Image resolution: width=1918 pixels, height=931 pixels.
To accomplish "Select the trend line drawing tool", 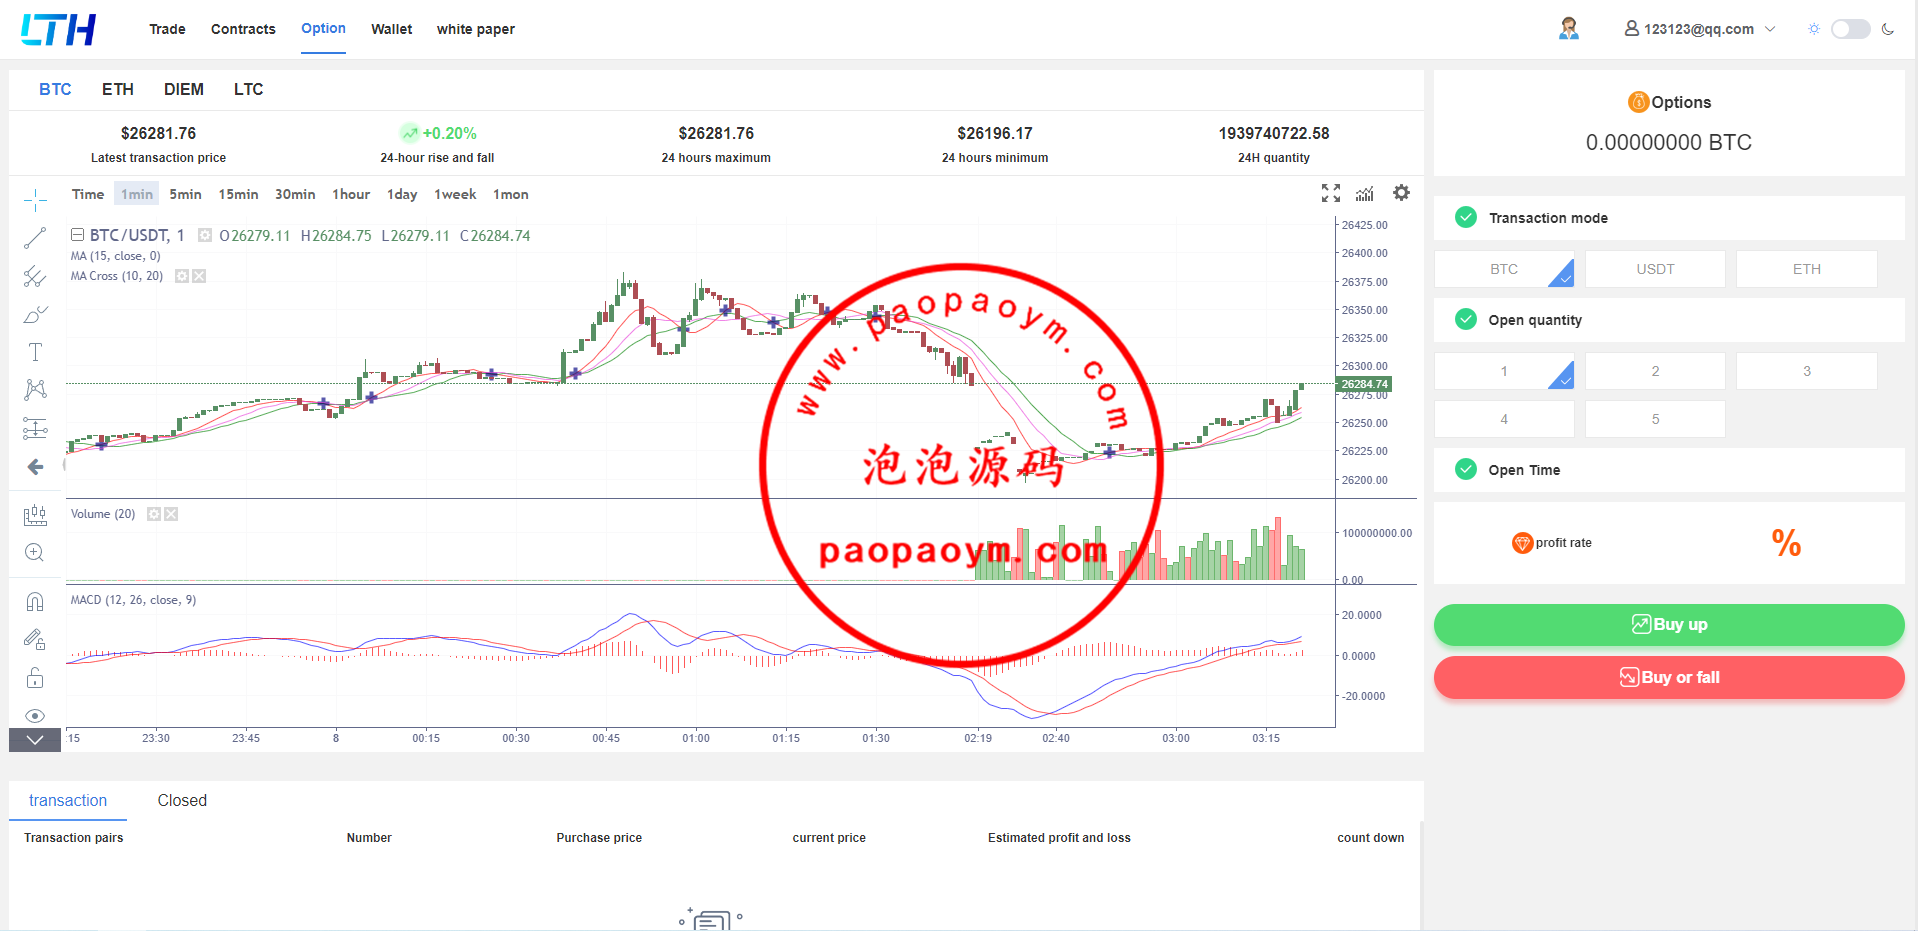I will (x=35, y=238).
